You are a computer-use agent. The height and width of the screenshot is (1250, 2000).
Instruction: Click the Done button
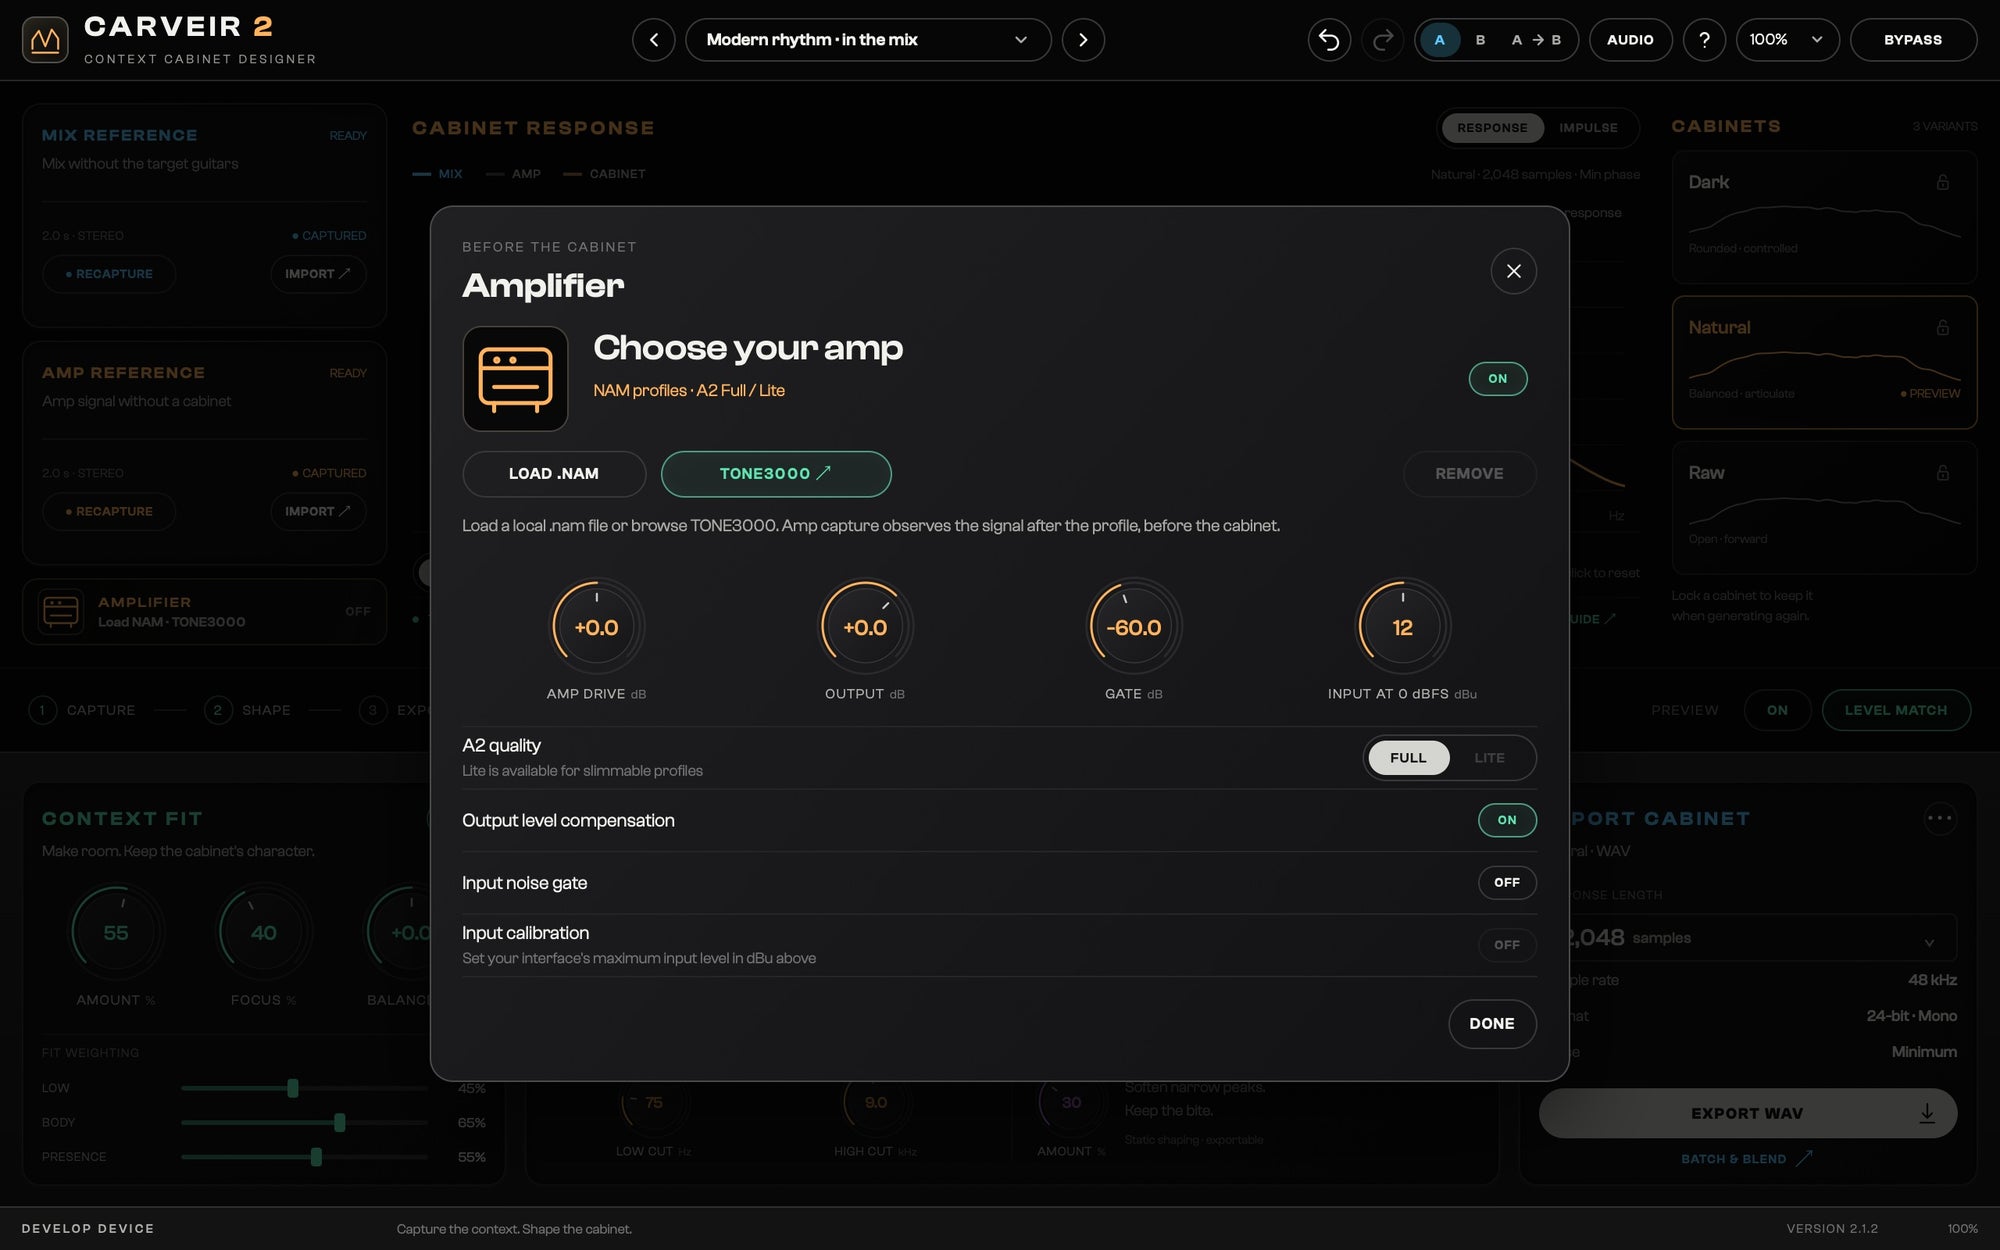[x=1492, y=1024]
